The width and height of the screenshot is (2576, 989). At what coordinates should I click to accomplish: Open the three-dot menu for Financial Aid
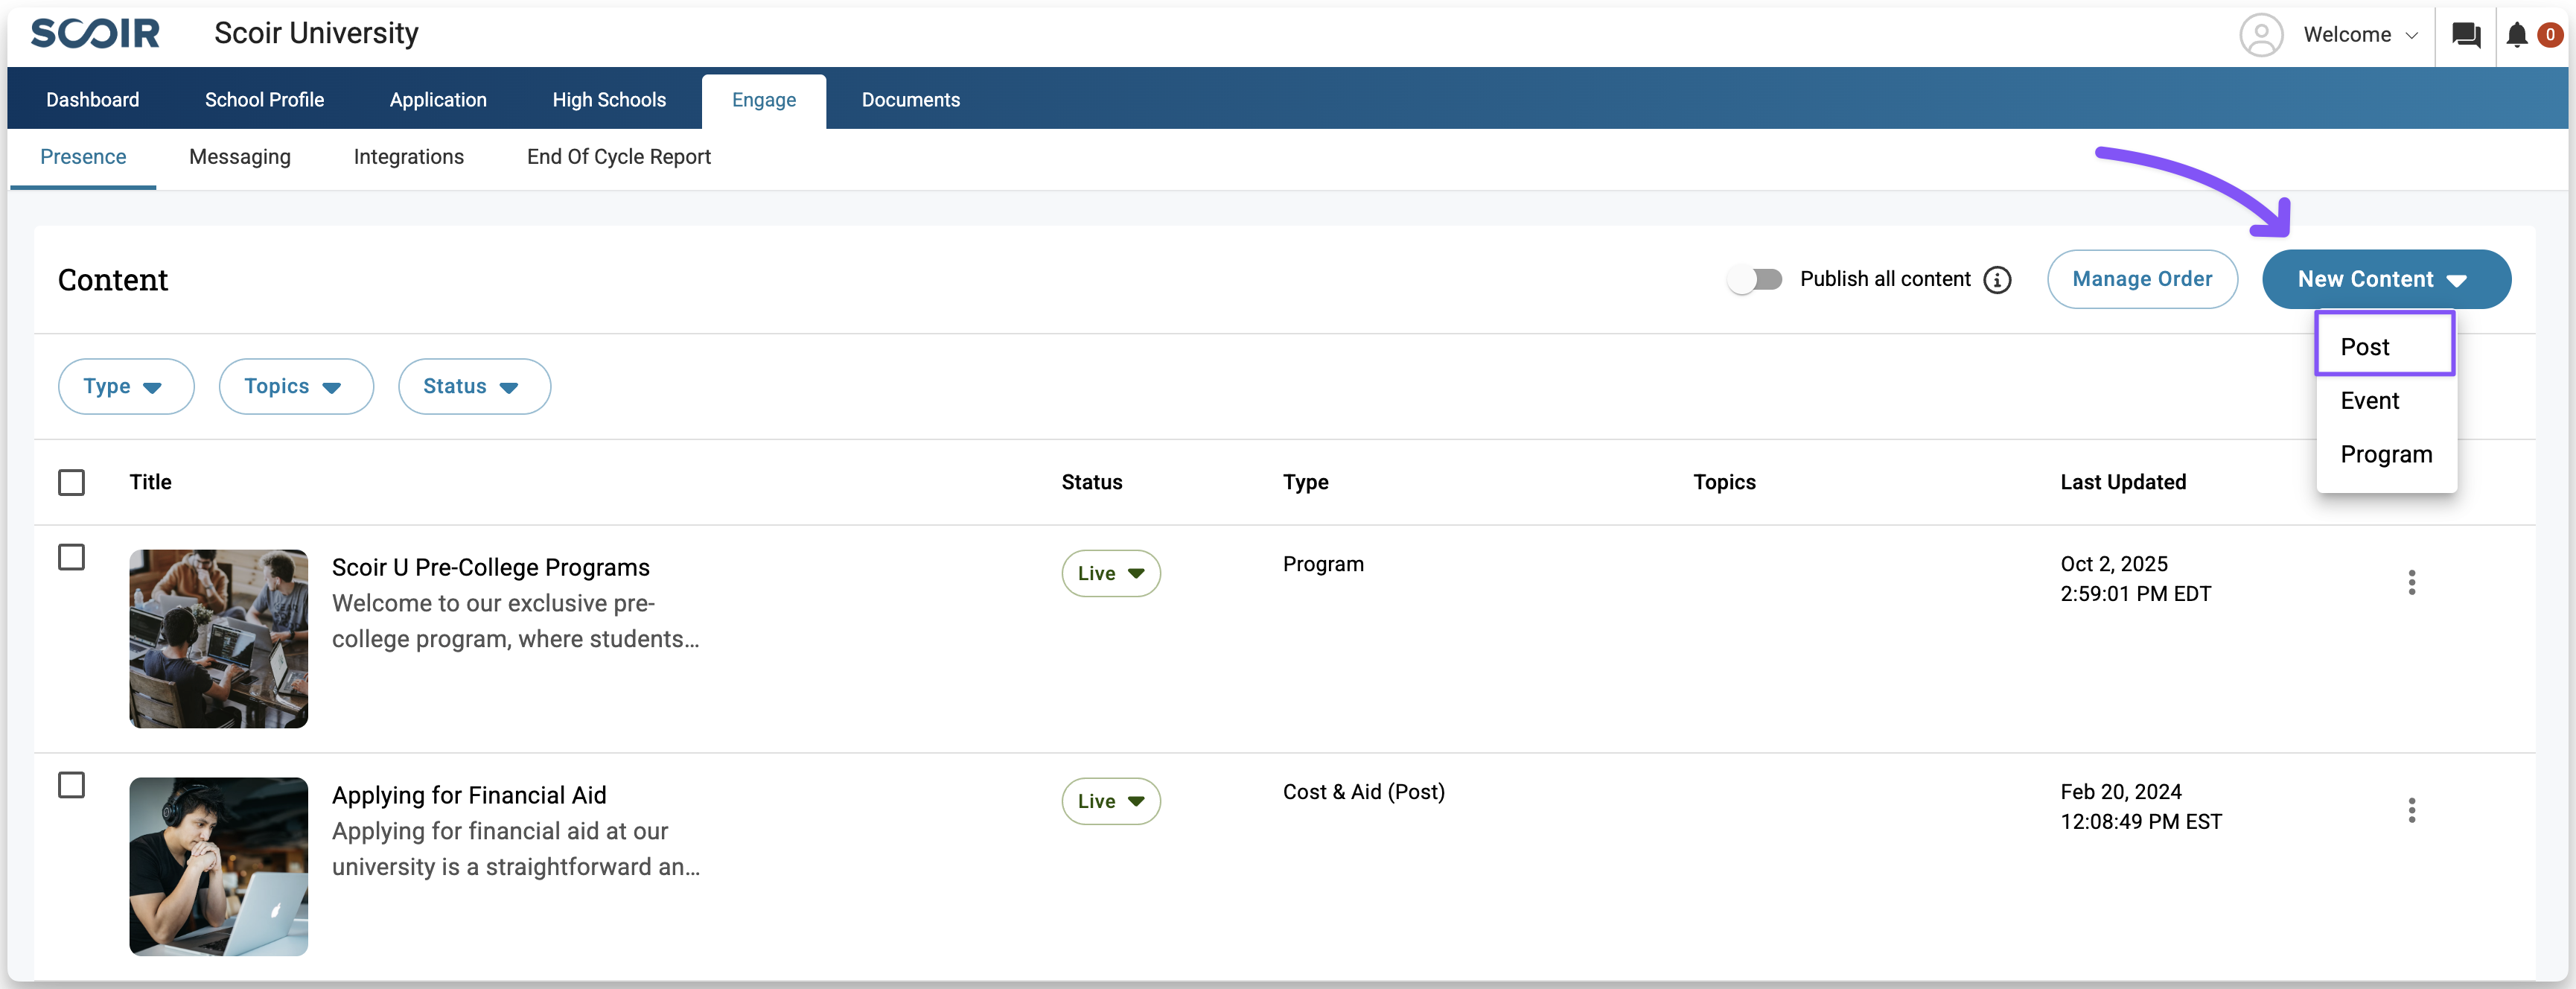pyautogui.click(x=2411, y=810)
